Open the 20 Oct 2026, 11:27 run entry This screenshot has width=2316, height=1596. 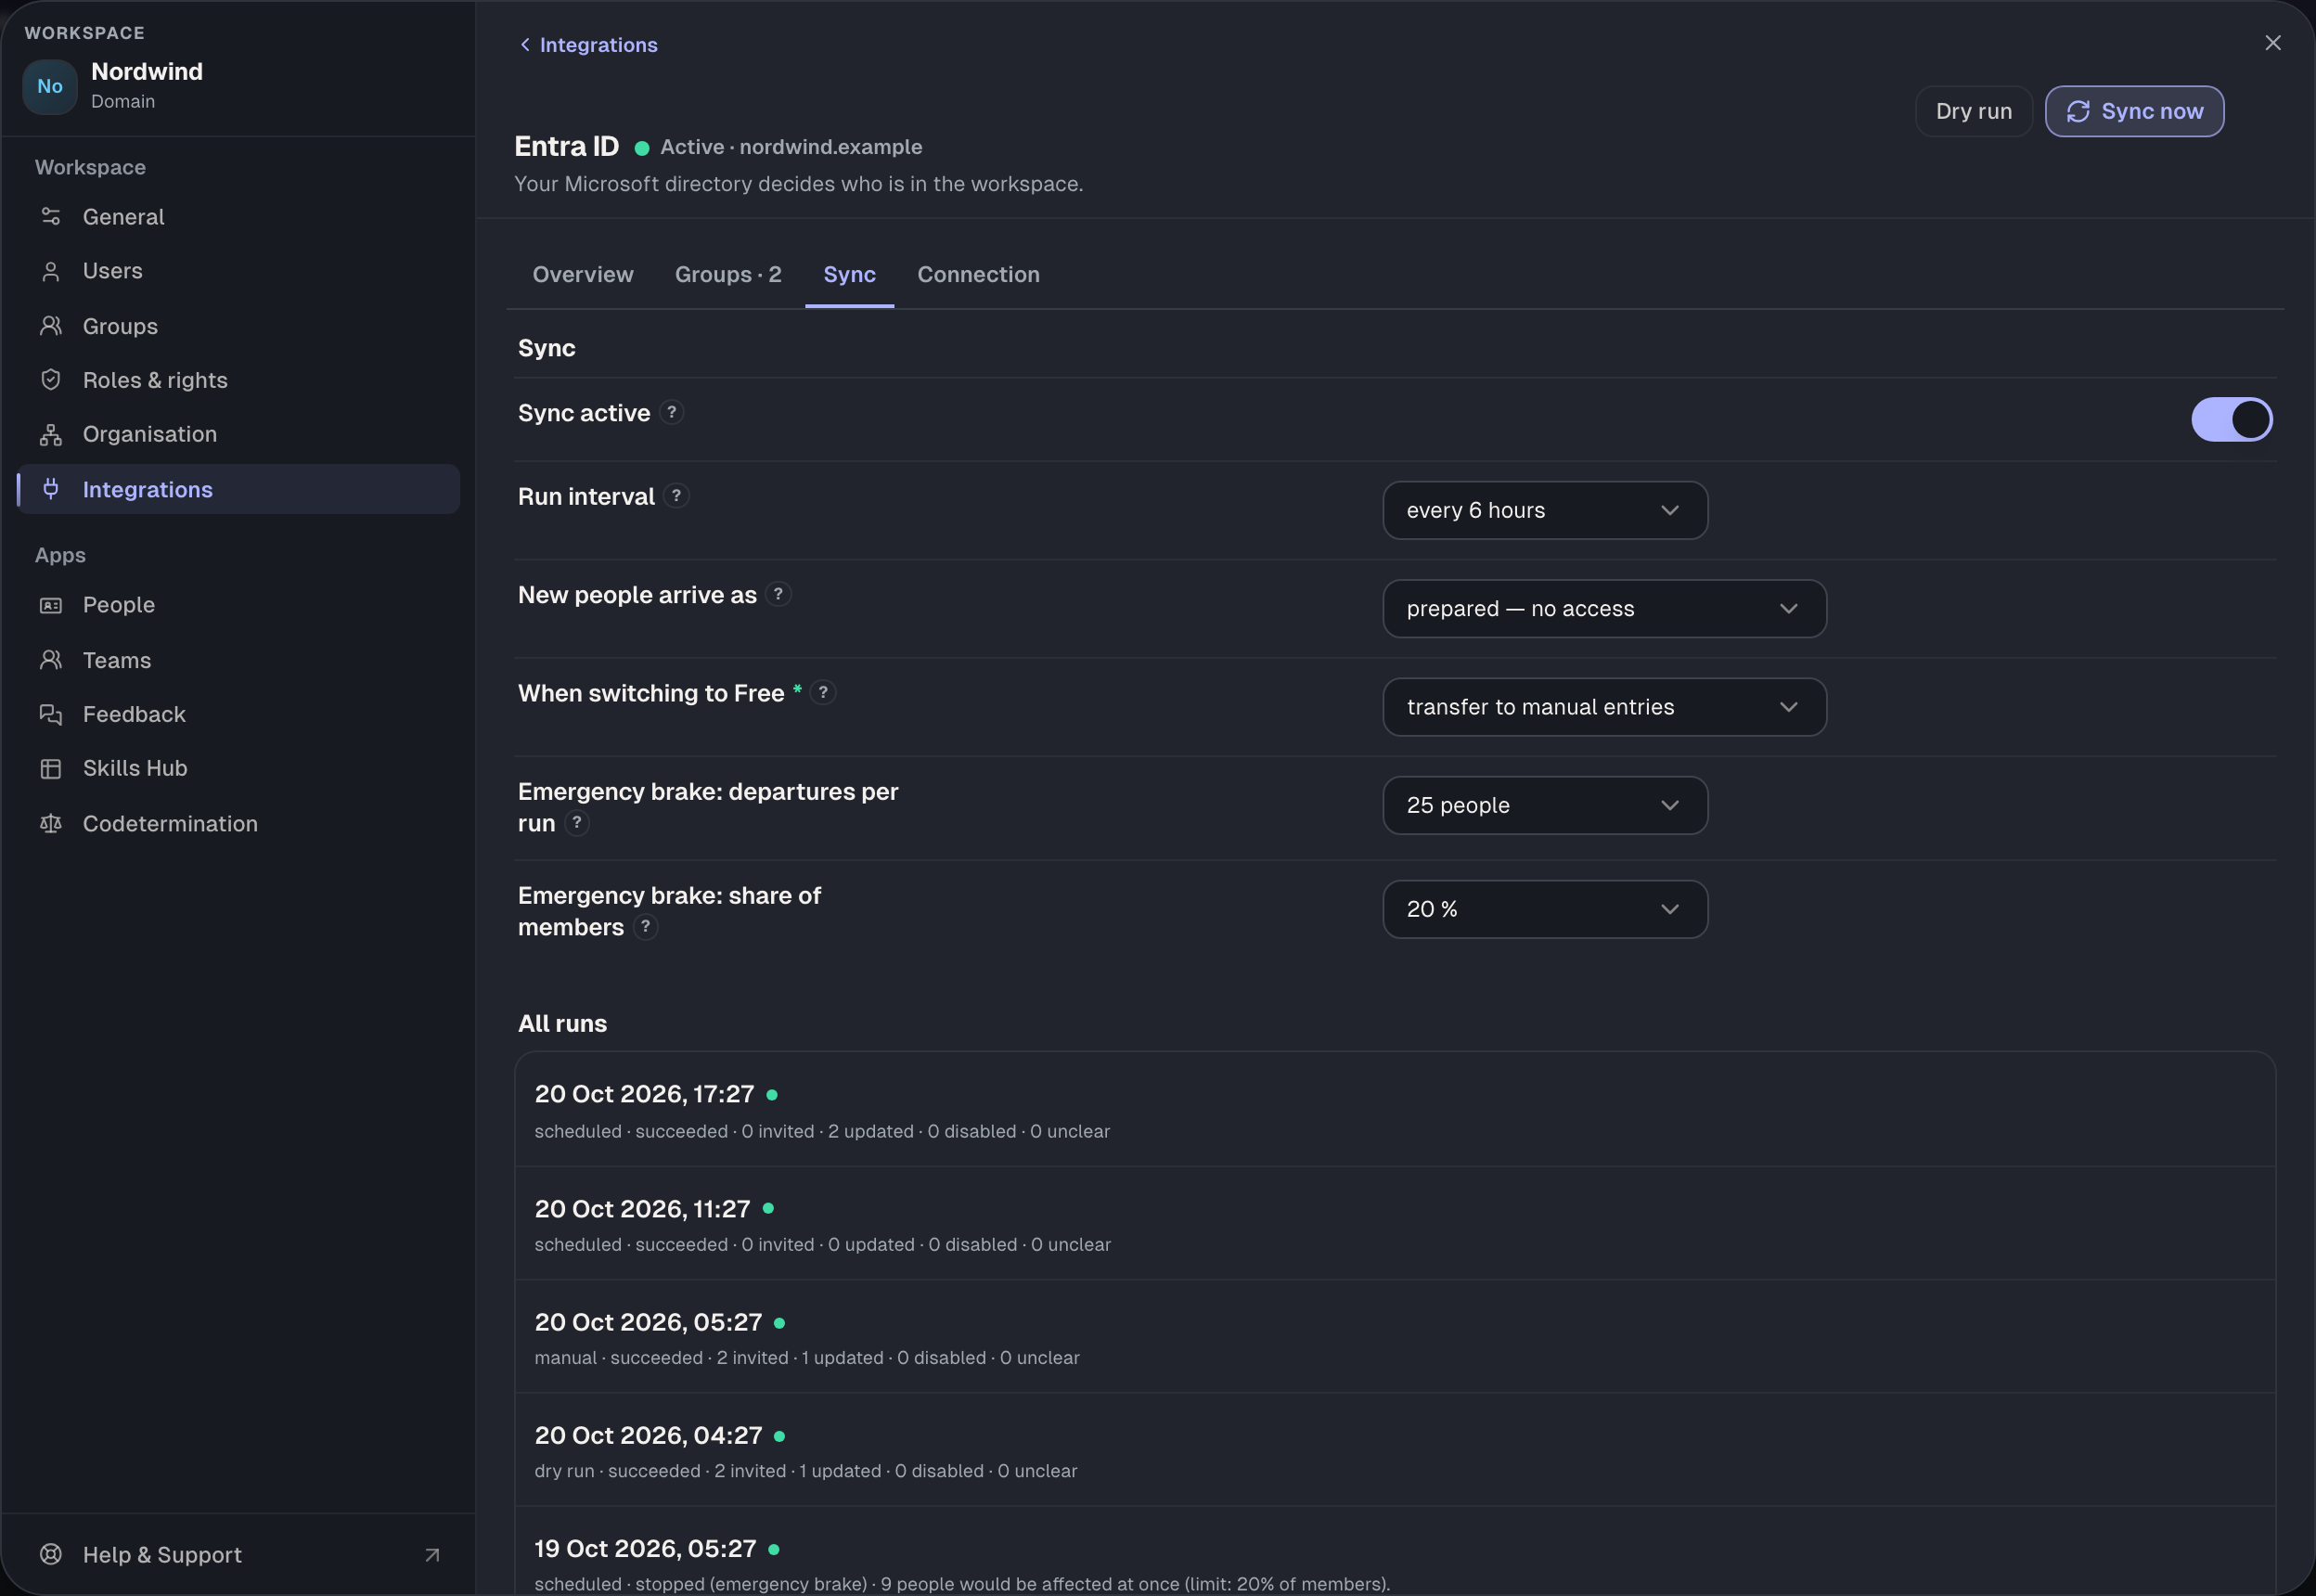coord(1395,1223)
